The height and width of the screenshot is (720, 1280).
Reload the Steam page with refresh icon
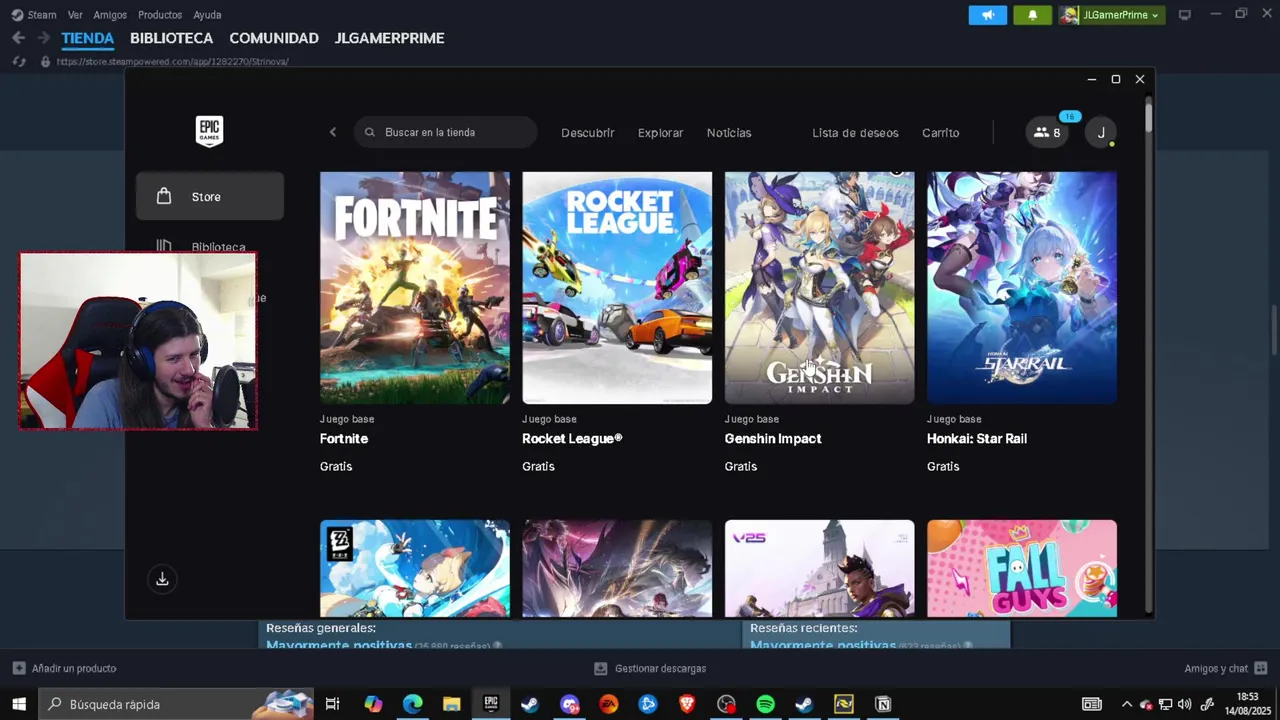point(18,62)
